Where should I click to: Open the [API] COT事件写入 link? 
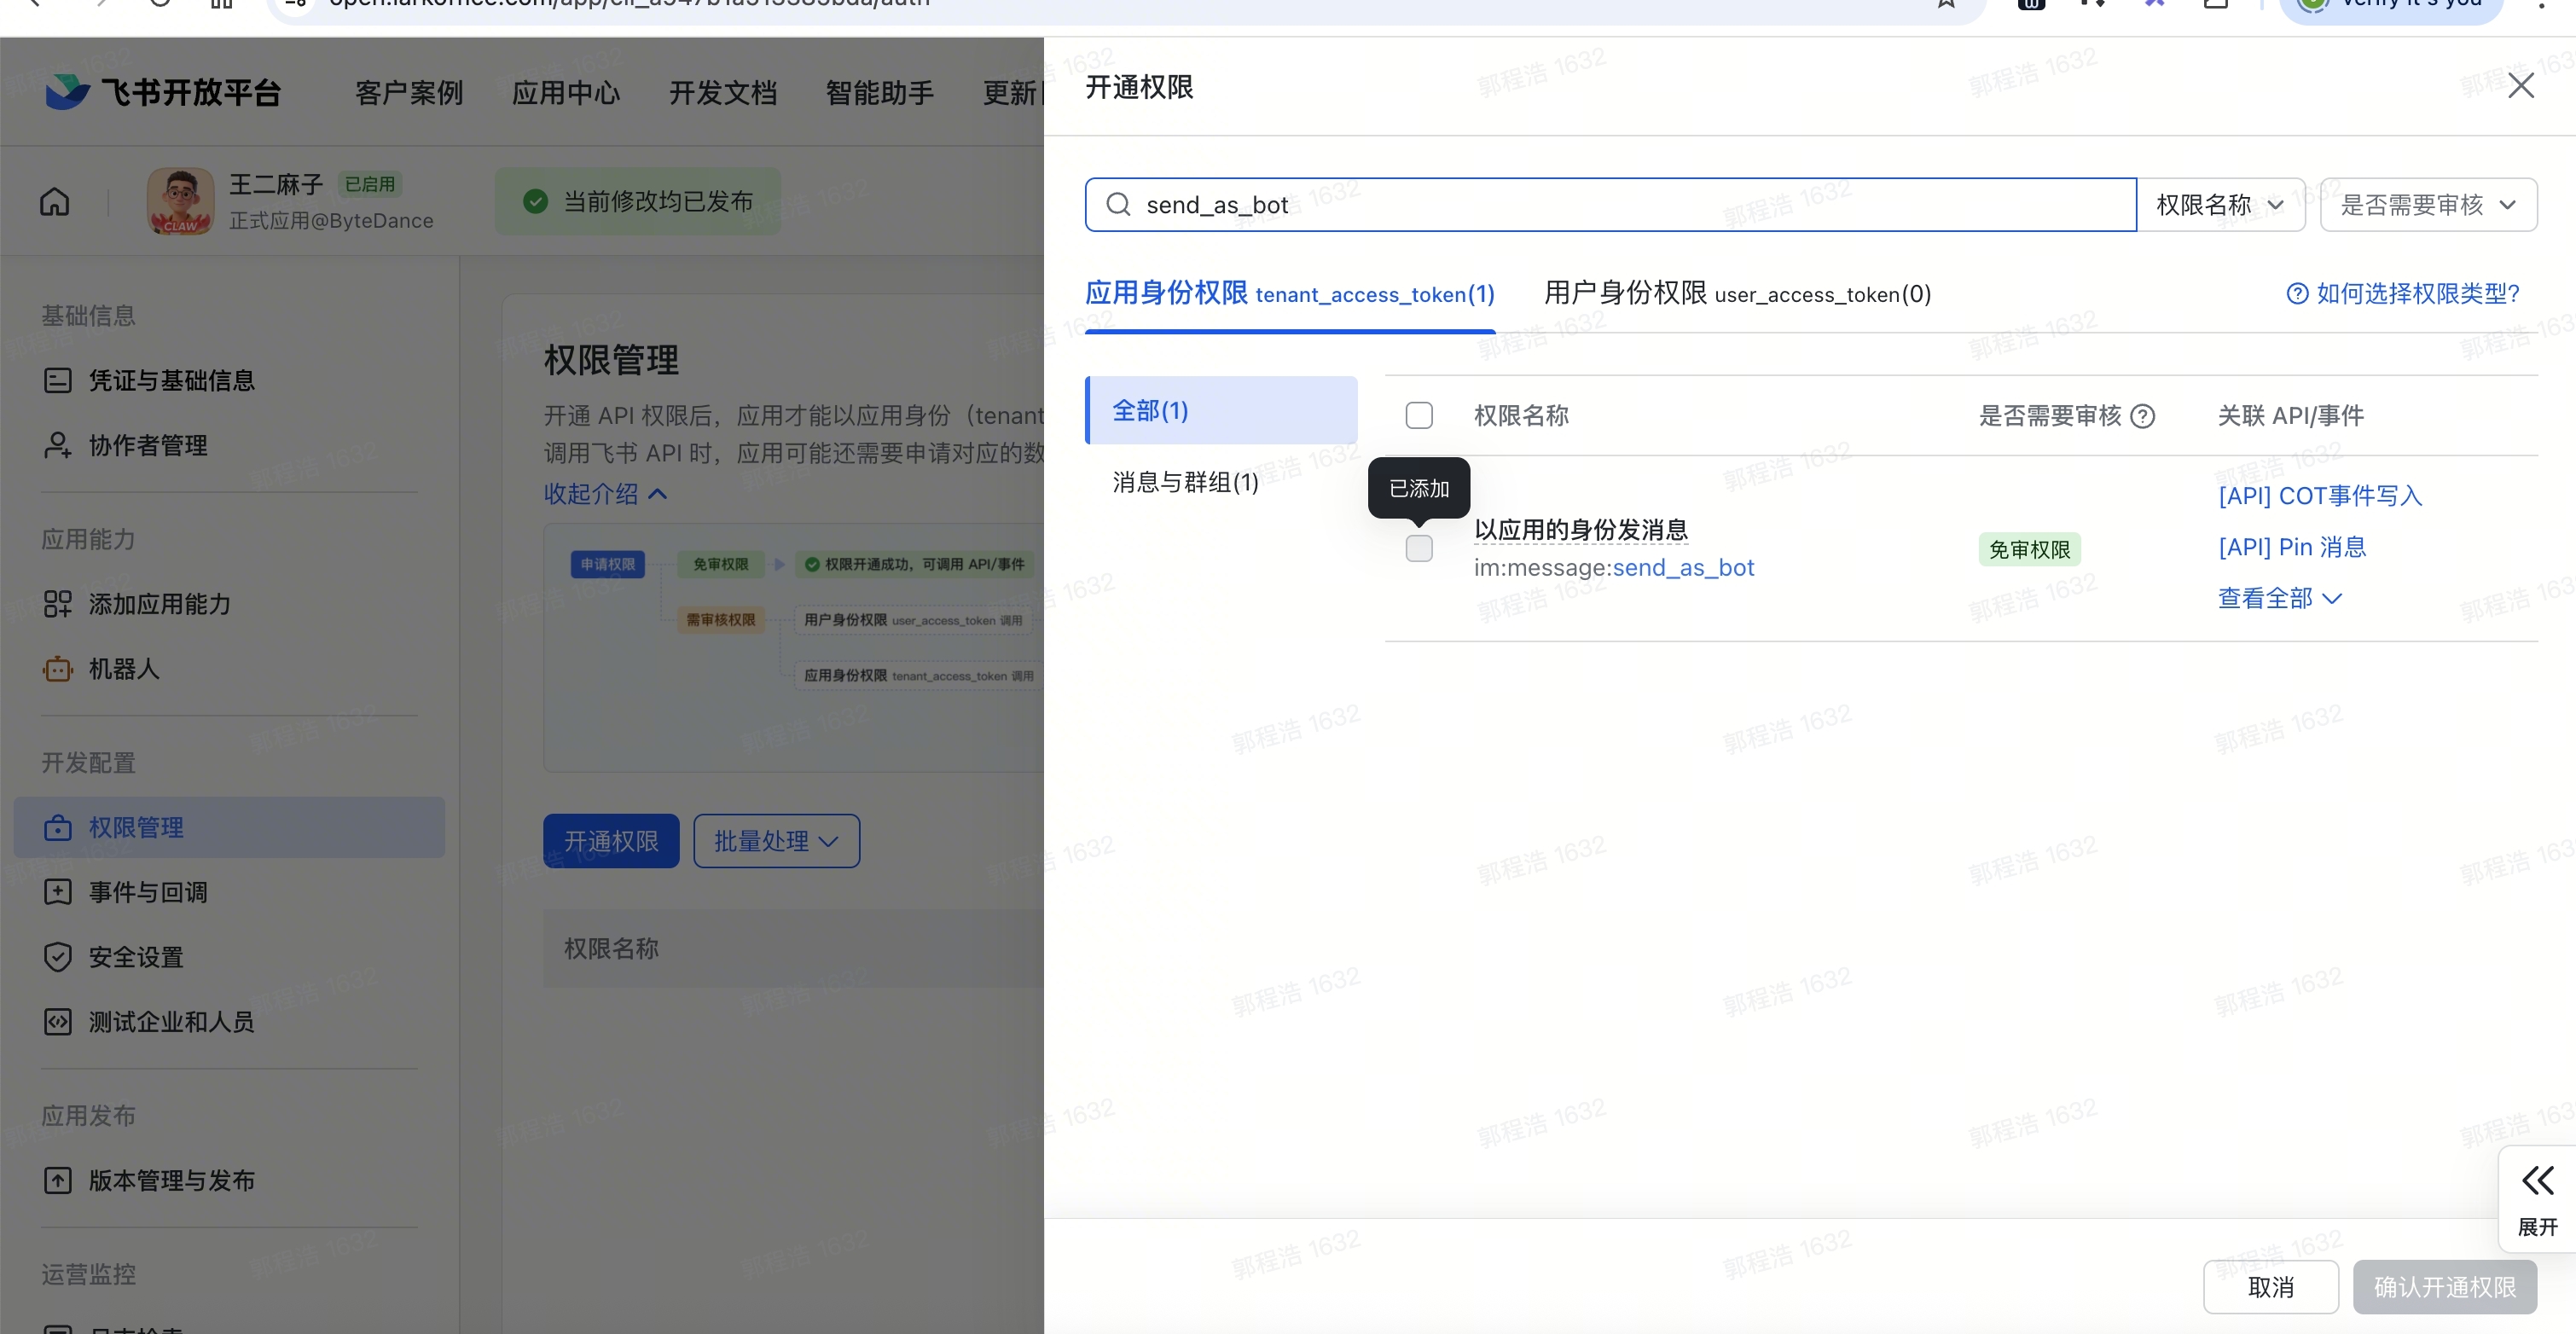[x=2320, y=496]
